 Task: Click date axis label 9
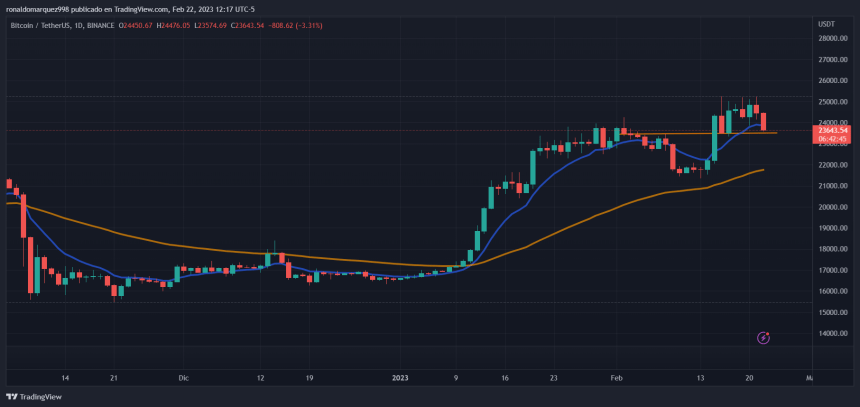pyautogui.click(x=455, y=378)
